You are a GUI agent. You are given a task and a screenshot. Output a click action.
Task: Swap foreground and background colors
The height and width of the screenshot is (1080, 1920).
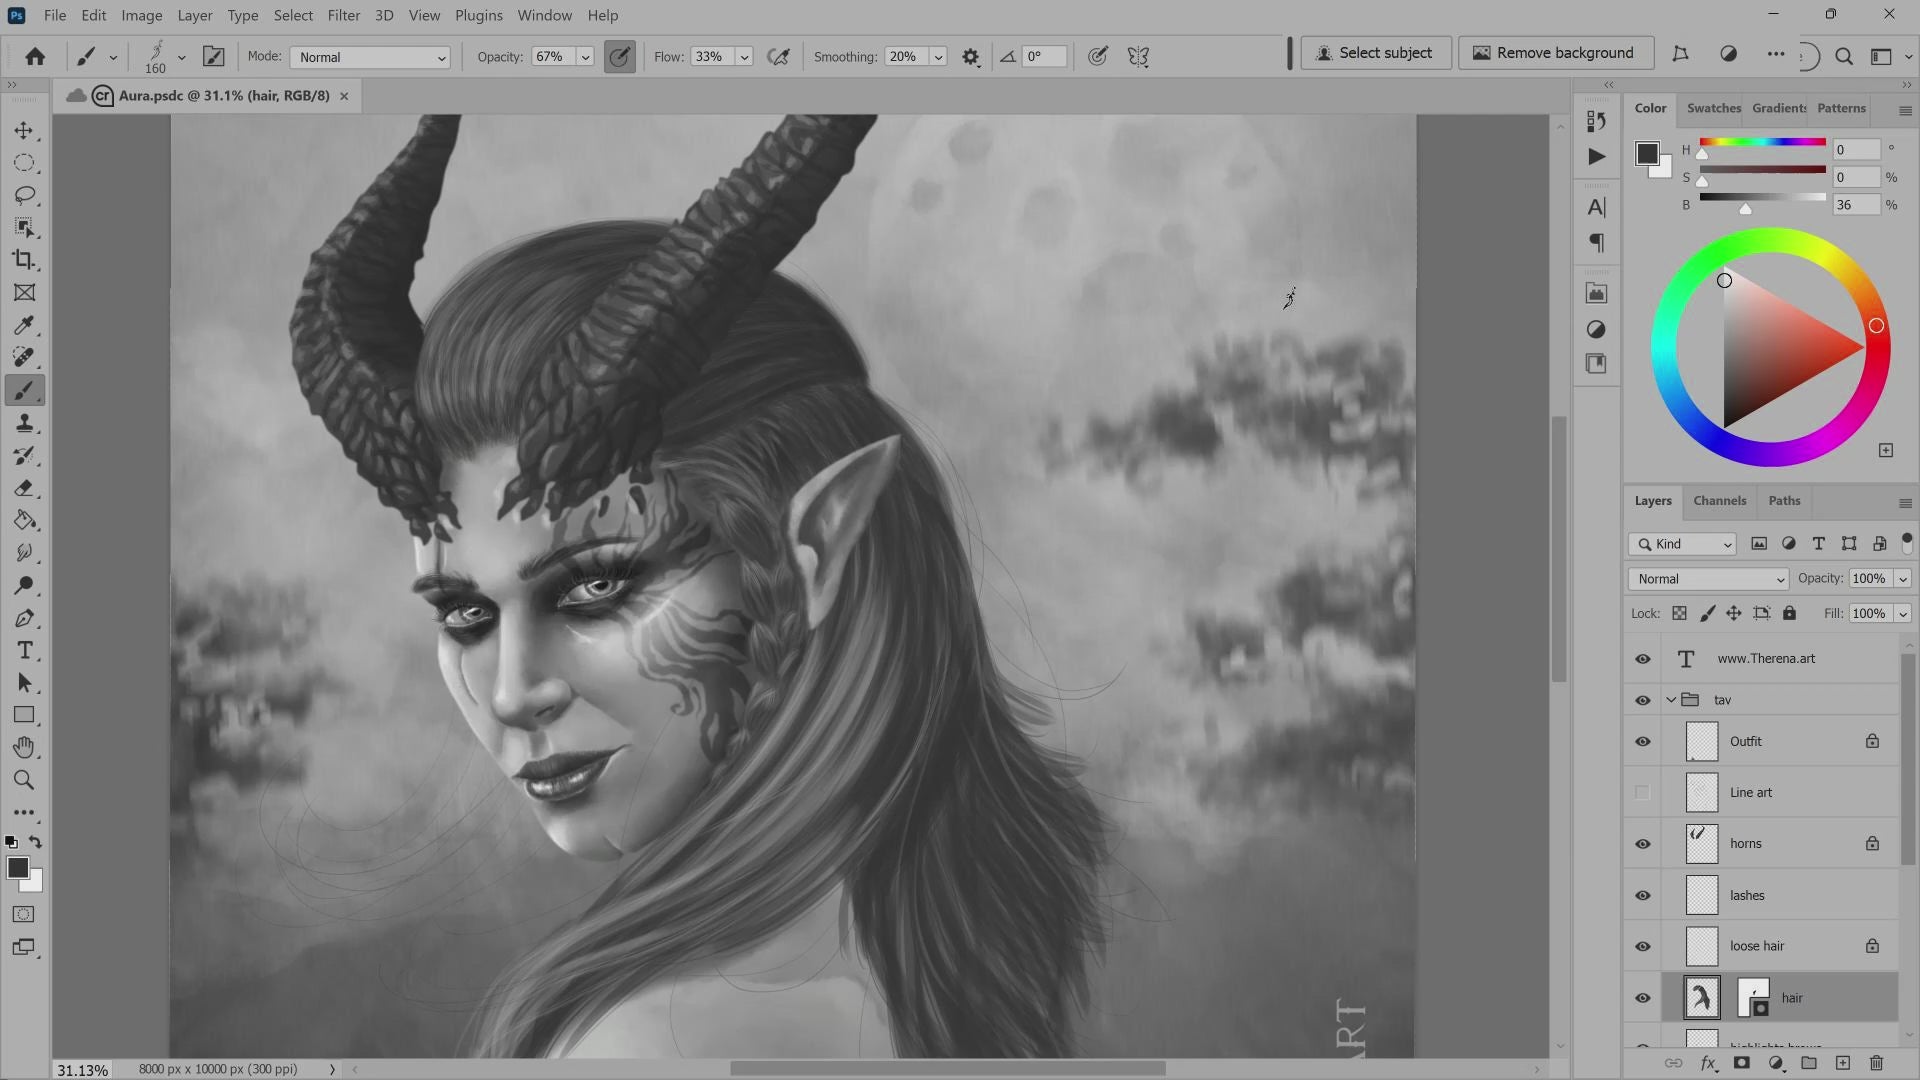tap(36, 842)
